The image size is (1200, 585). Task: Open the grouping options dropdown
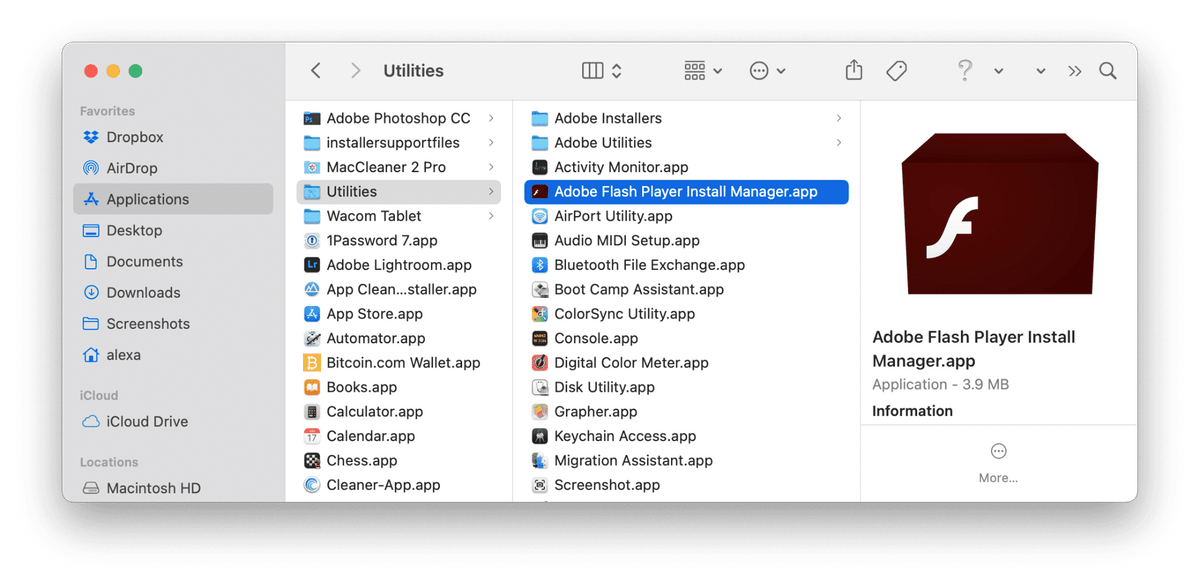(x=701, y=70)
